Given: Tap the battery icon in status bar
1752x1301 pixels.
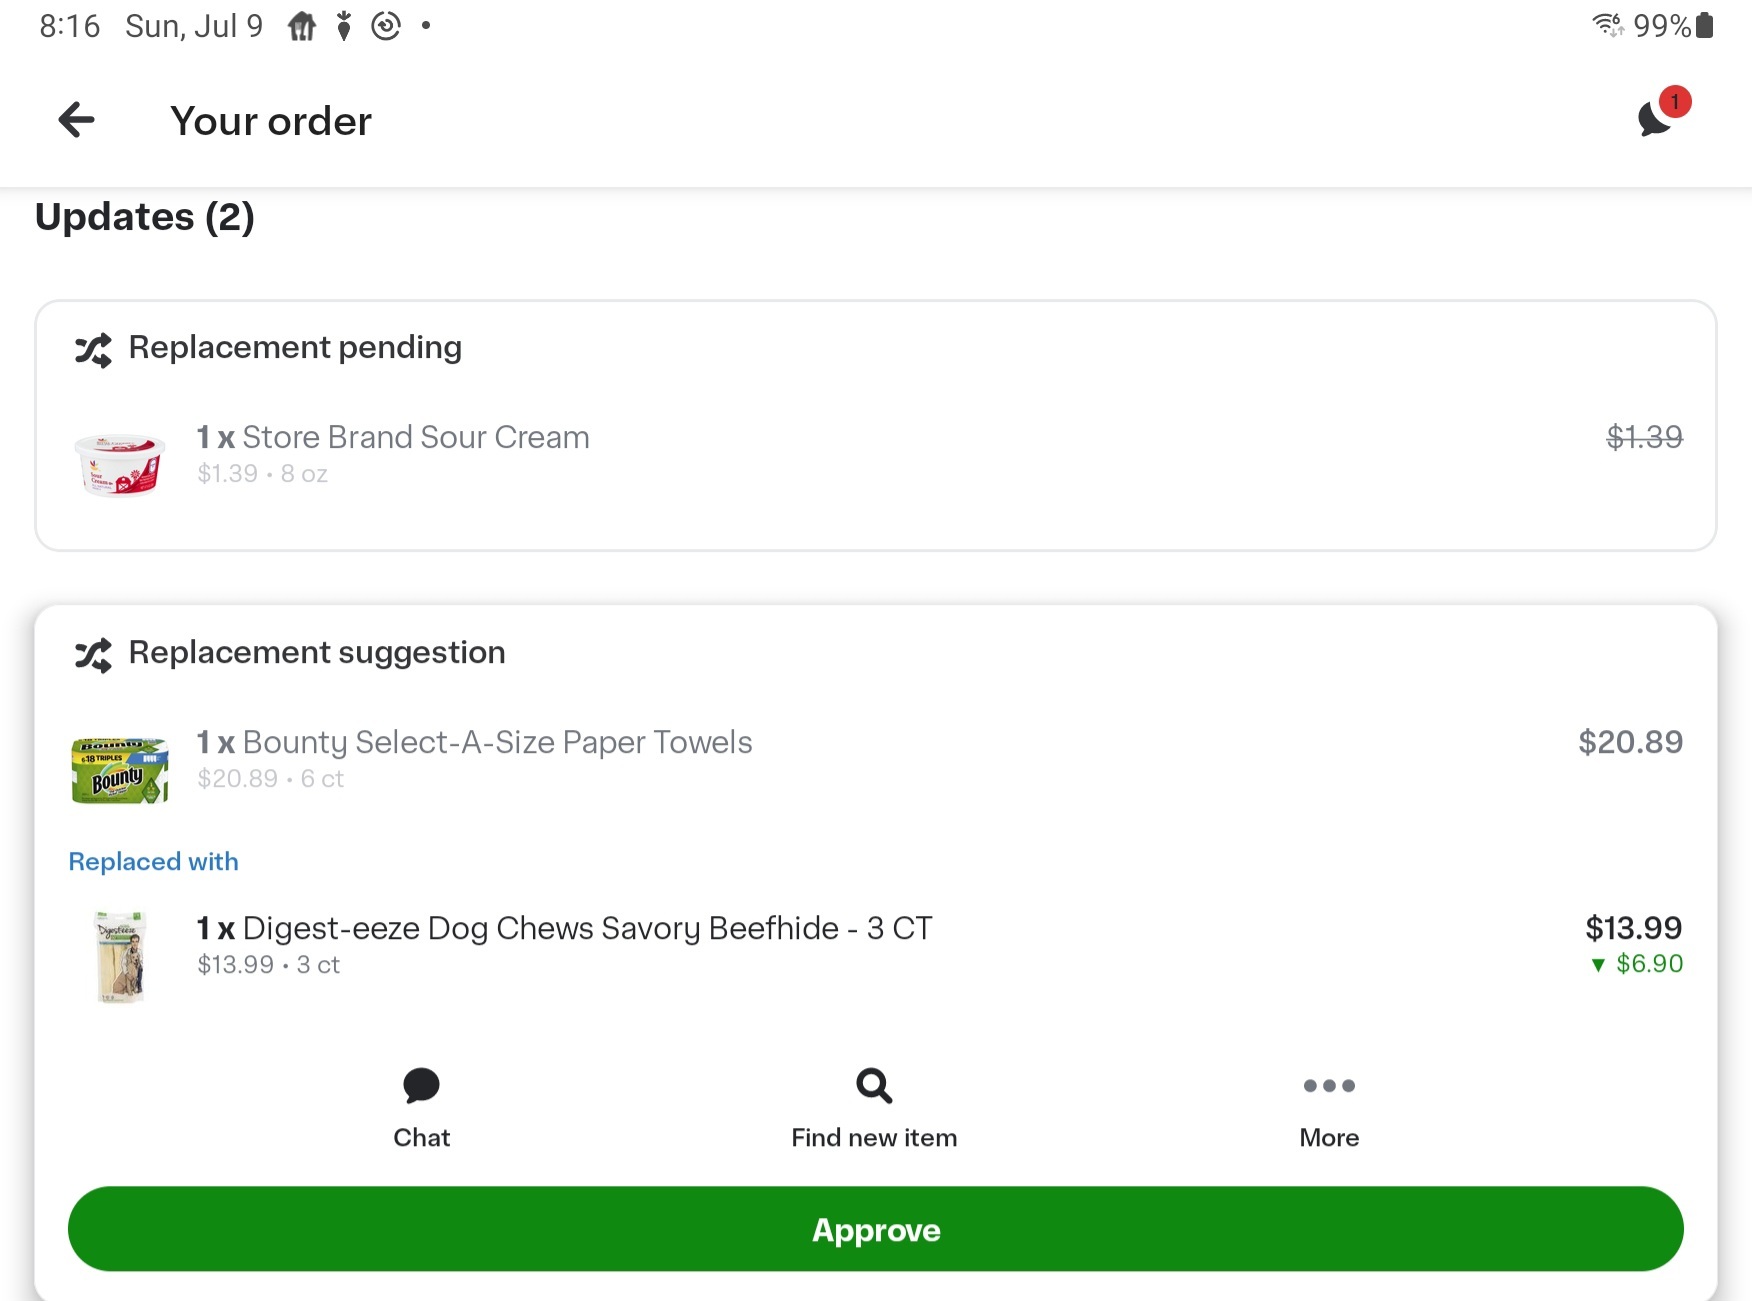Looking at the screenshot, I should click(x=1705, y=25).
